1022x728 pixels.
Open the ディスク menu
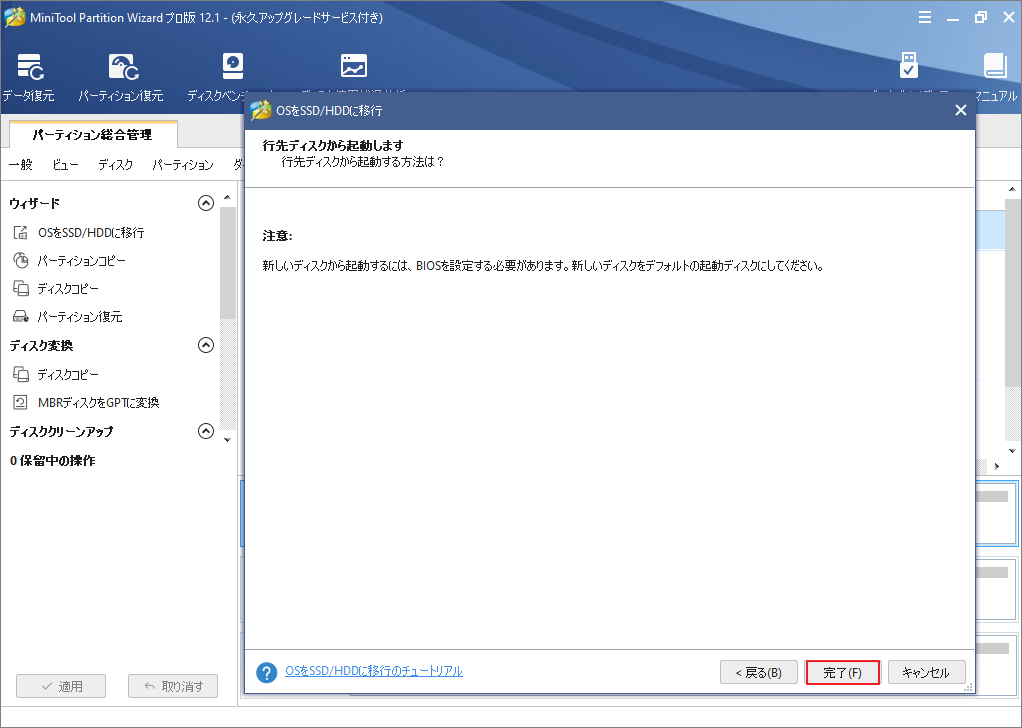coord(114,165)
